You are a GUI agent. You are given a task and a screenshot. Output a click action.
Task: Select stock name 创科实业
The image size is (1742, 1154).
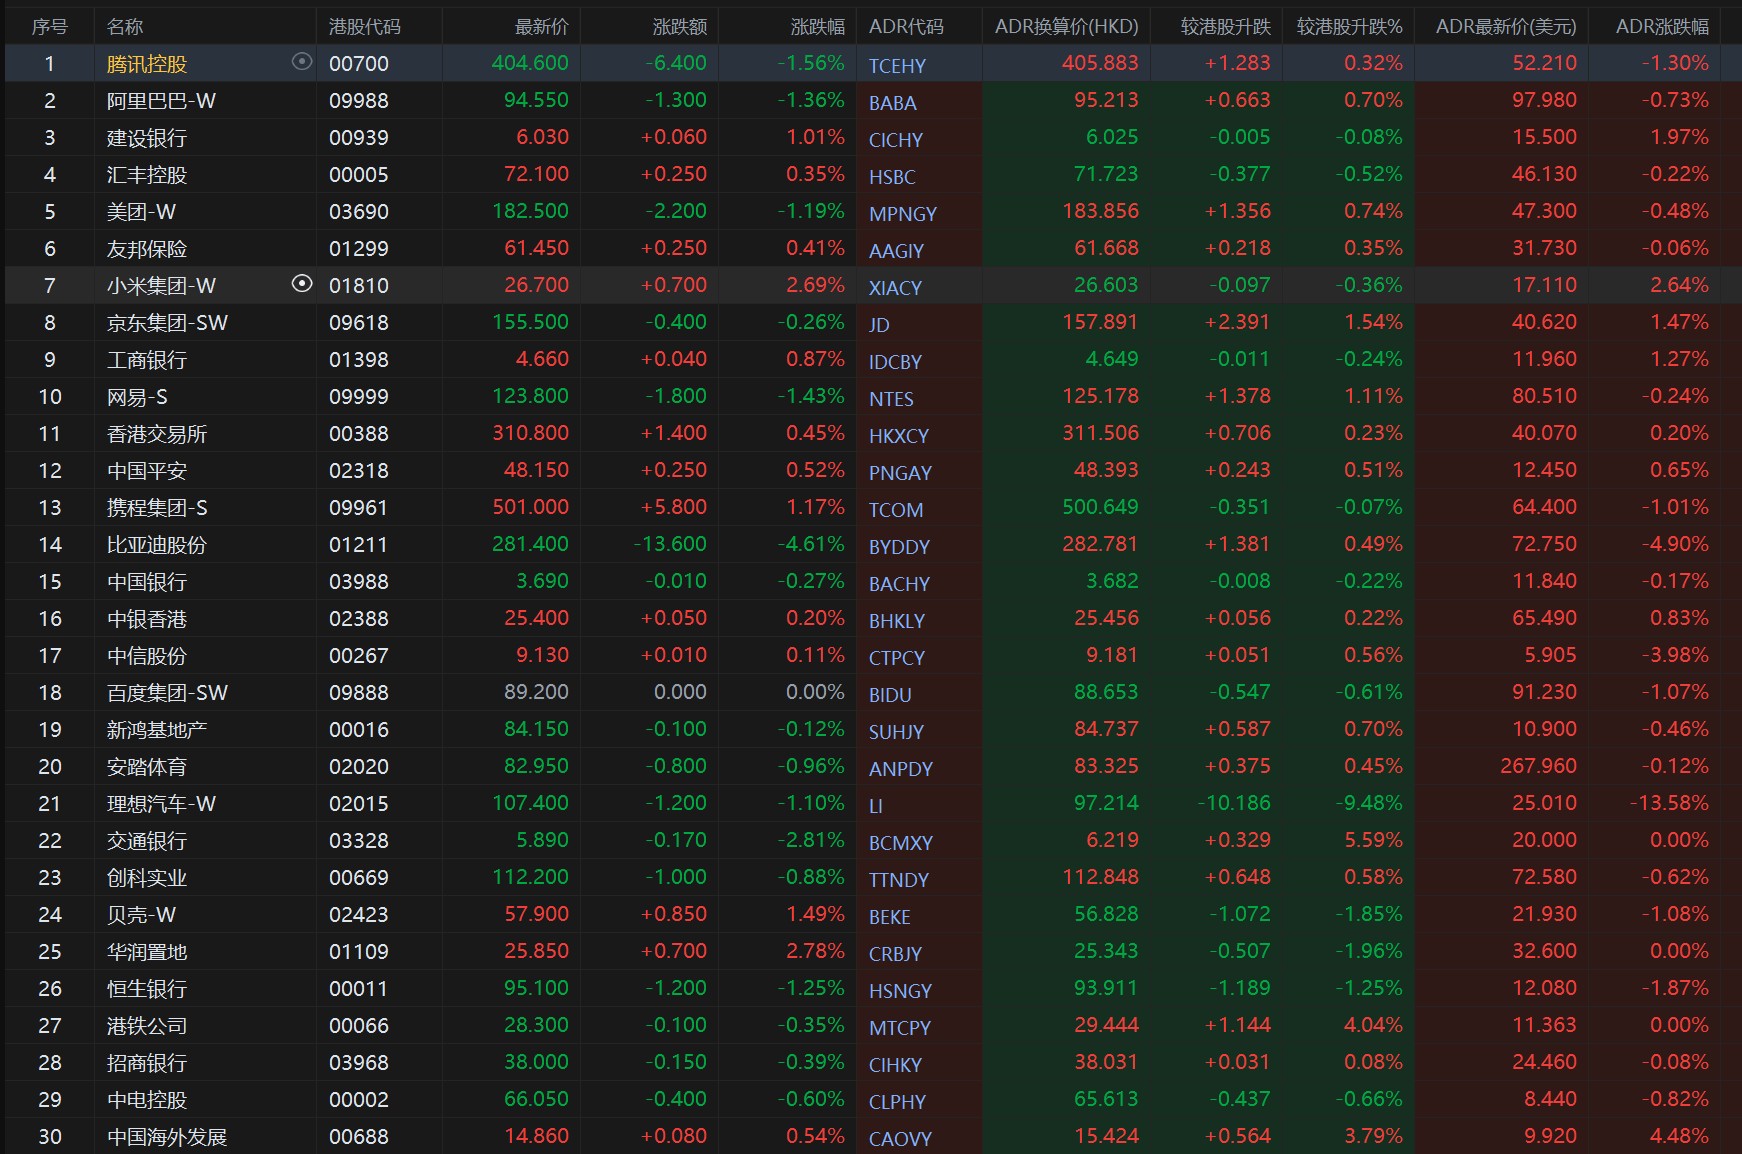tap(147, 878)
